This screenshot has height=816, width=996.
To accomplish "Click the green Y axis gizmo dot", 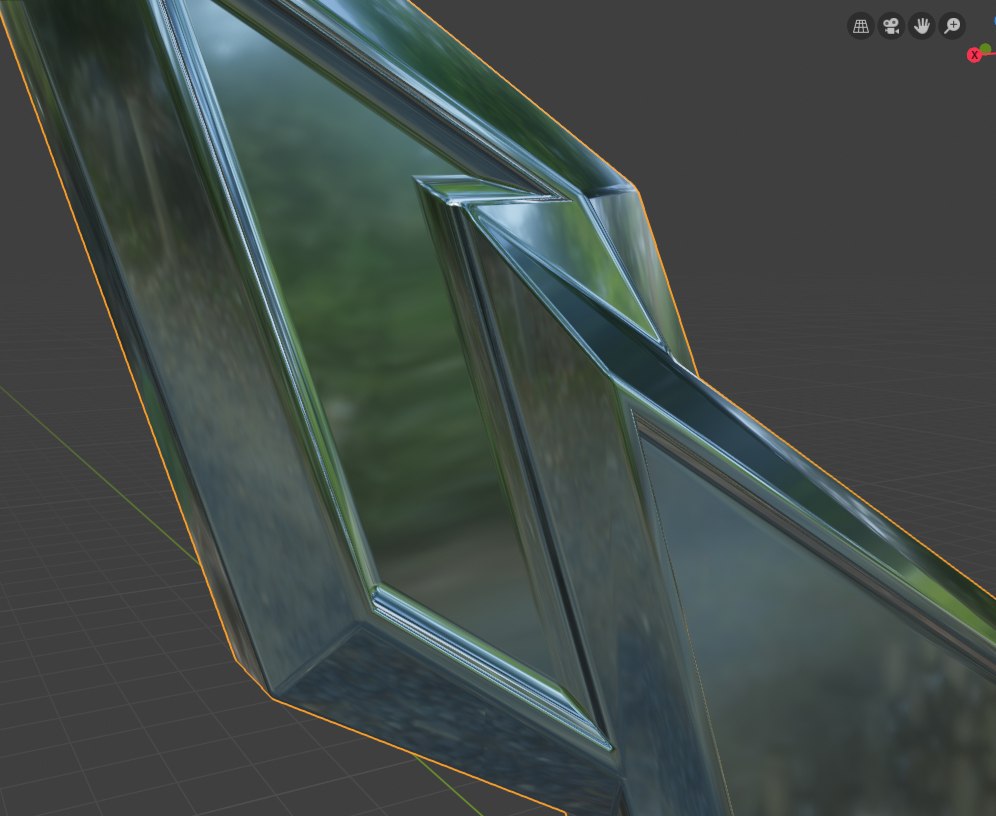I will click(x=985, y=48).
